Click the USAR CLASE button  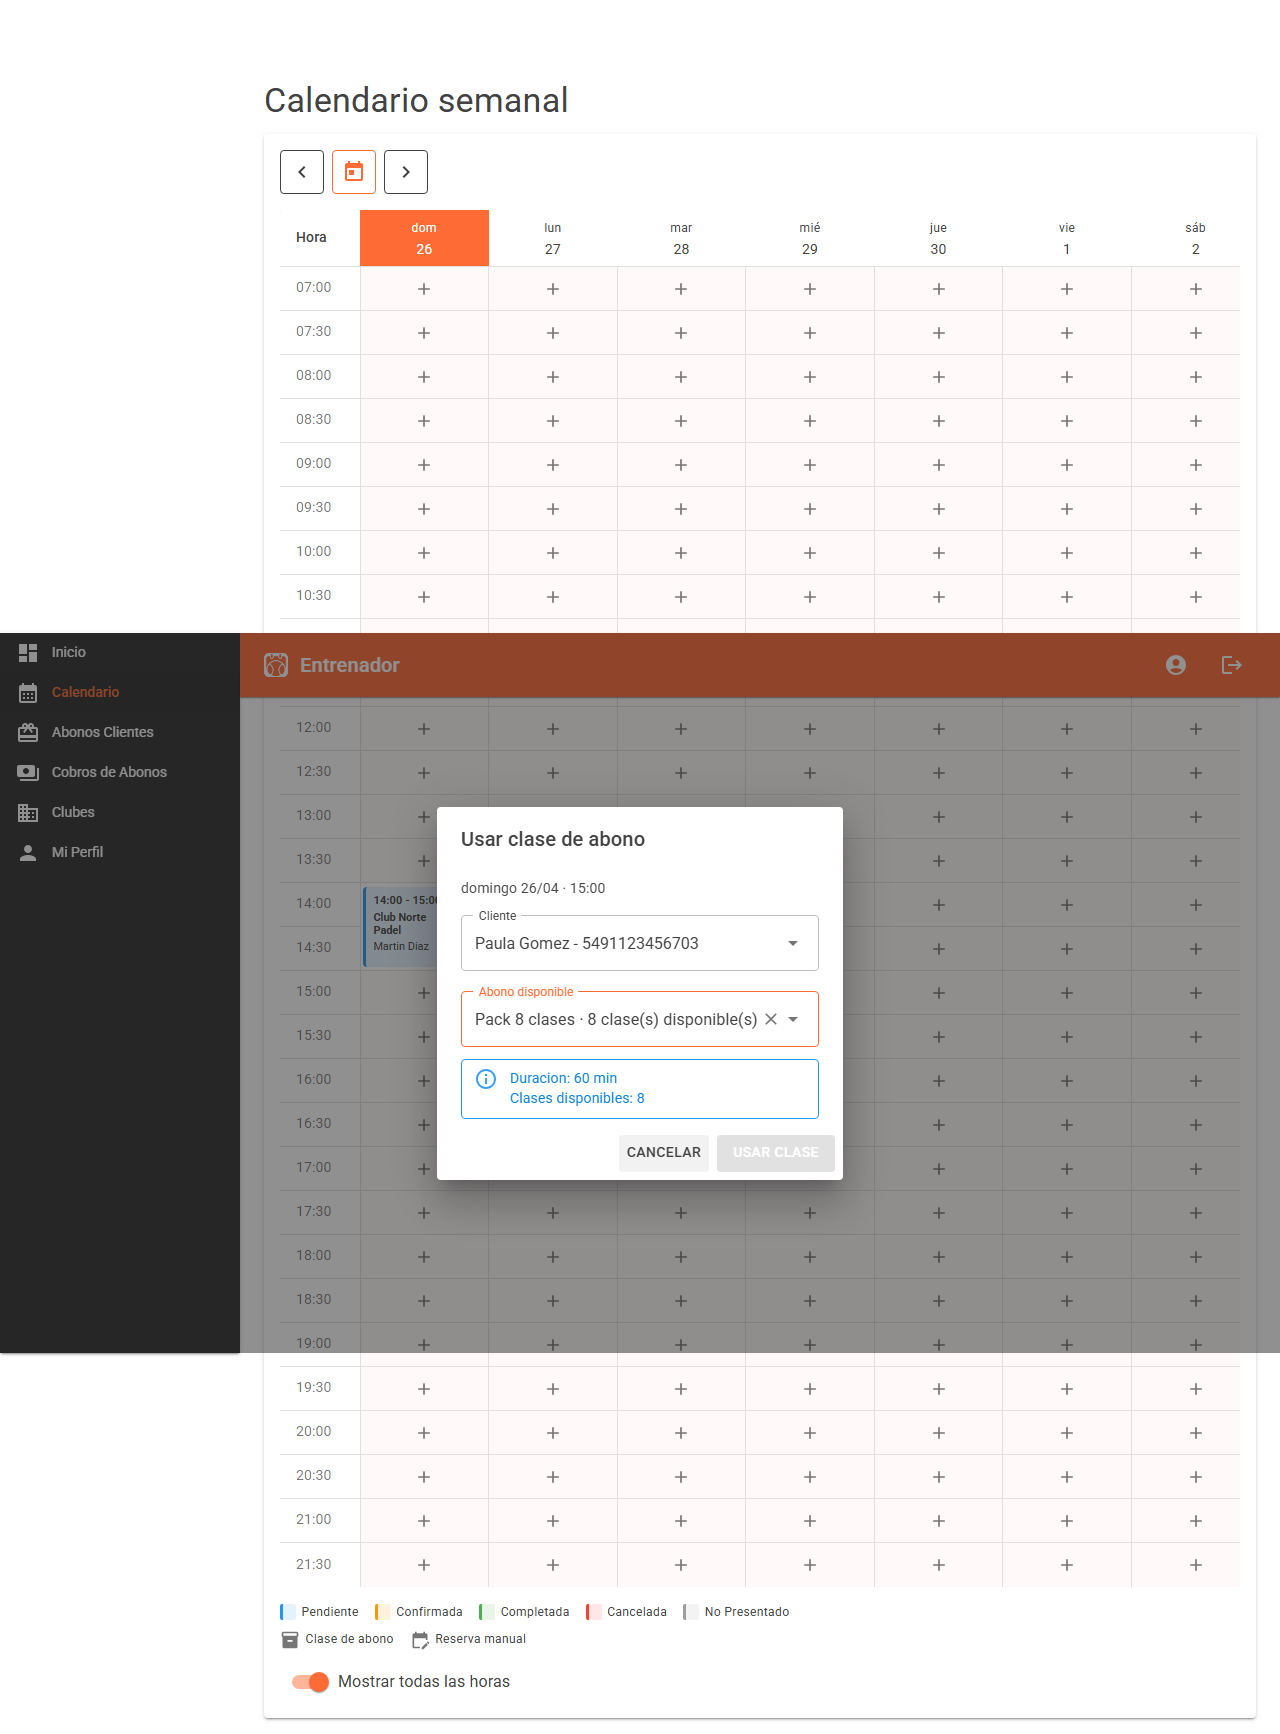tap(776, 1153)
